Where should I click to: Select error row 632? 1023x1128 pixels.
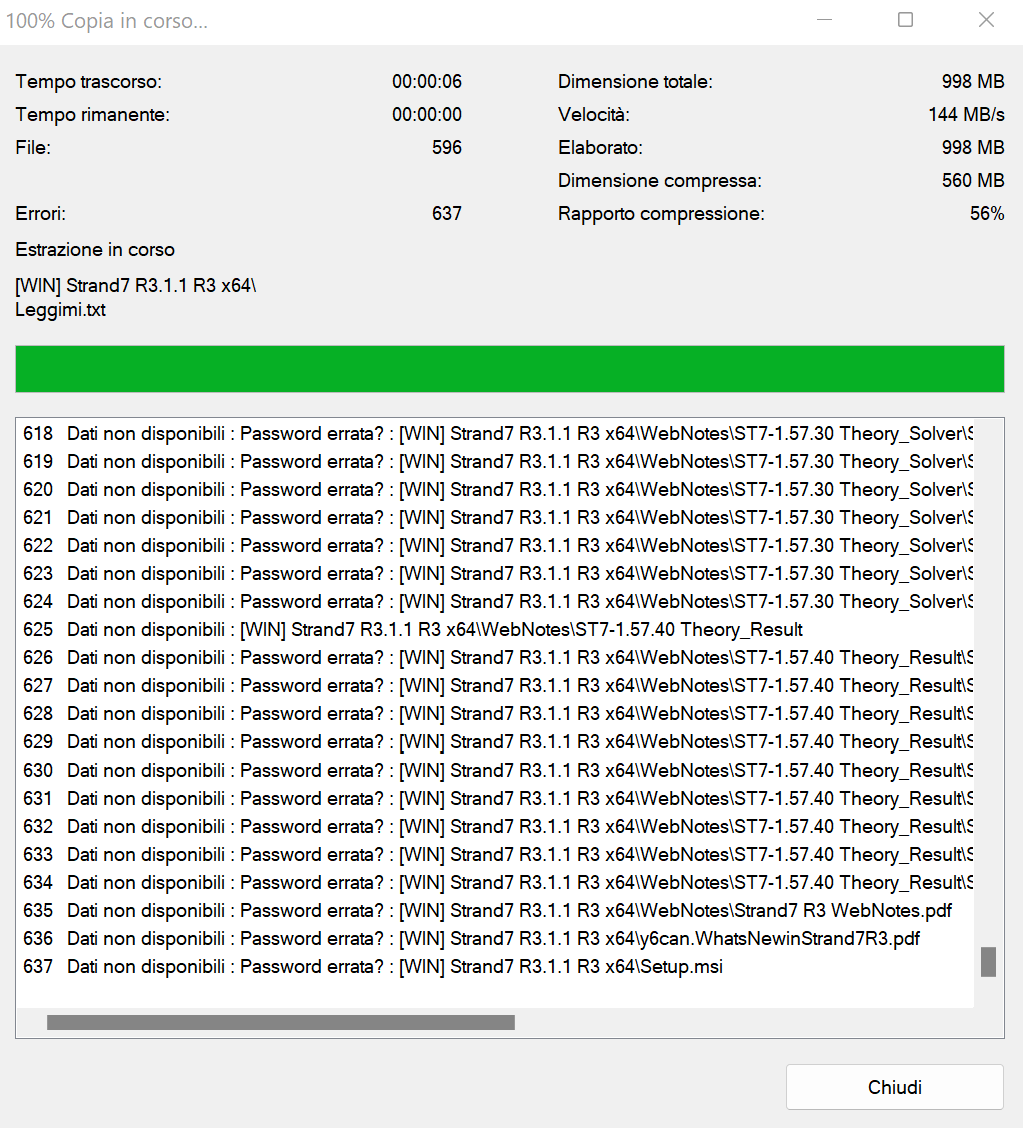coord(495,827)
